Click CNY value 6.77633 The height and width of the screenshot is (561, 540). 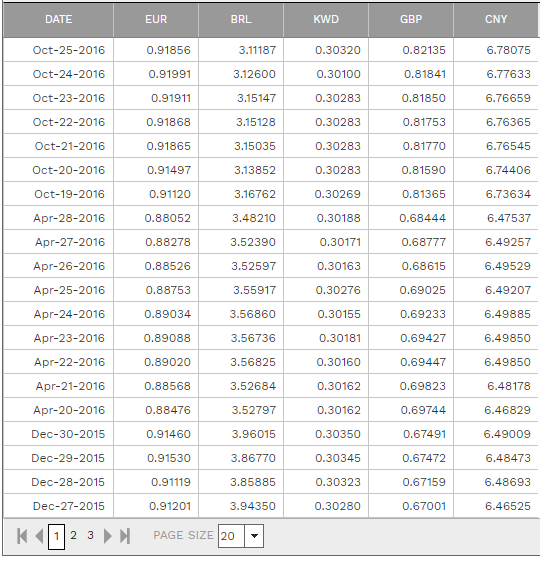point(509,74)
